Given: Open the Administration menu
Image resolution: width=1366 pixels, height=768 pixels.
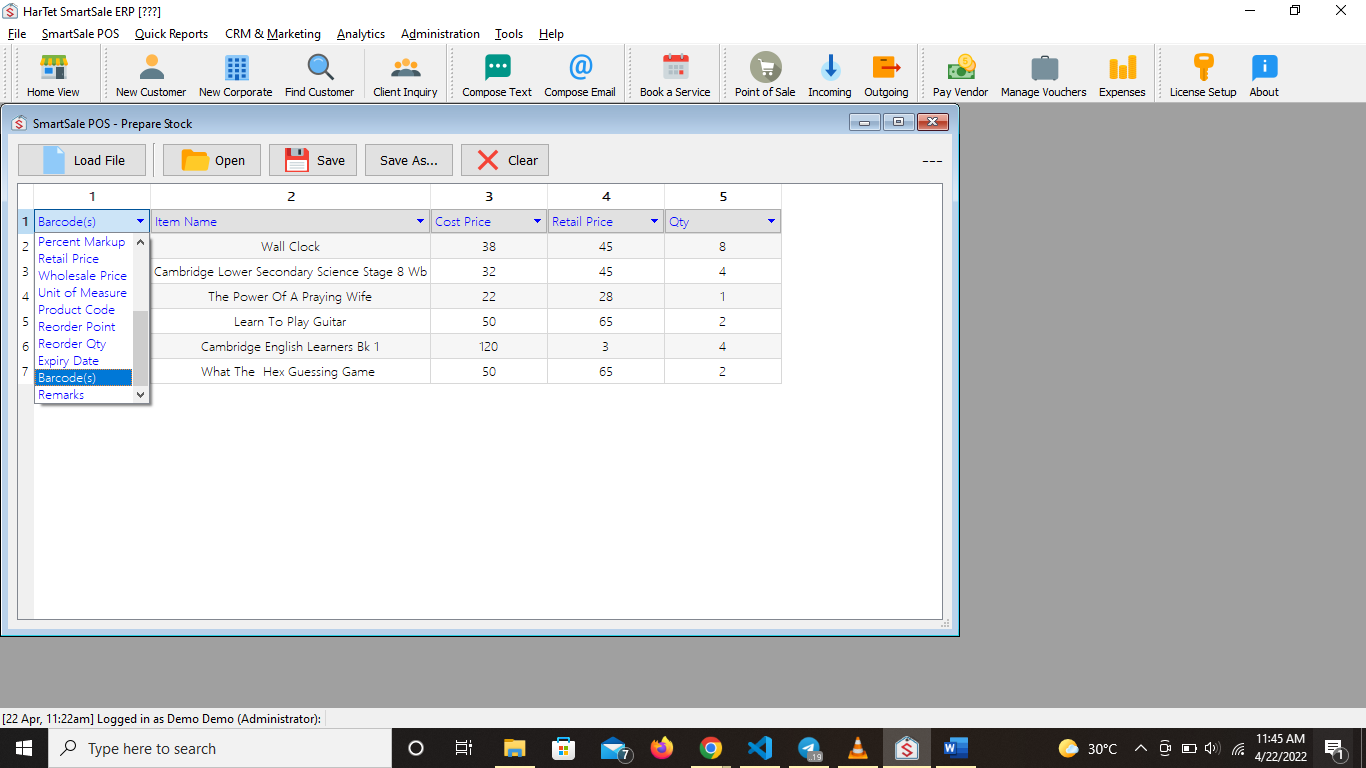Looking at the screenshot, I should point(440,33).
